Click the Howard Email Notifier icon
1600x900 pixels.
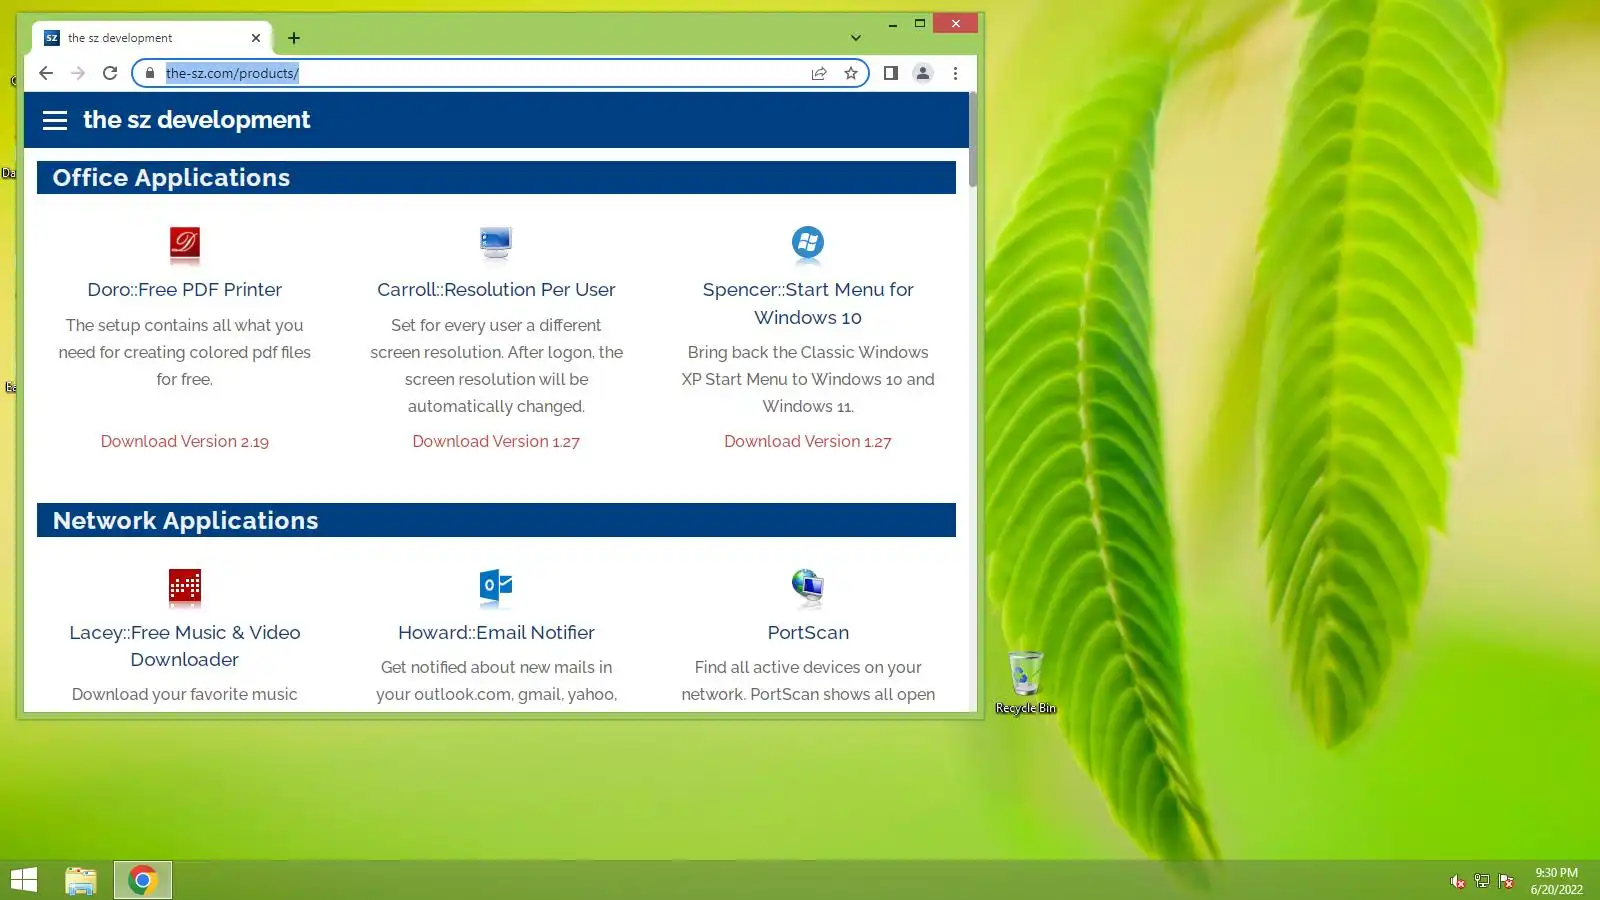(496, 587)
